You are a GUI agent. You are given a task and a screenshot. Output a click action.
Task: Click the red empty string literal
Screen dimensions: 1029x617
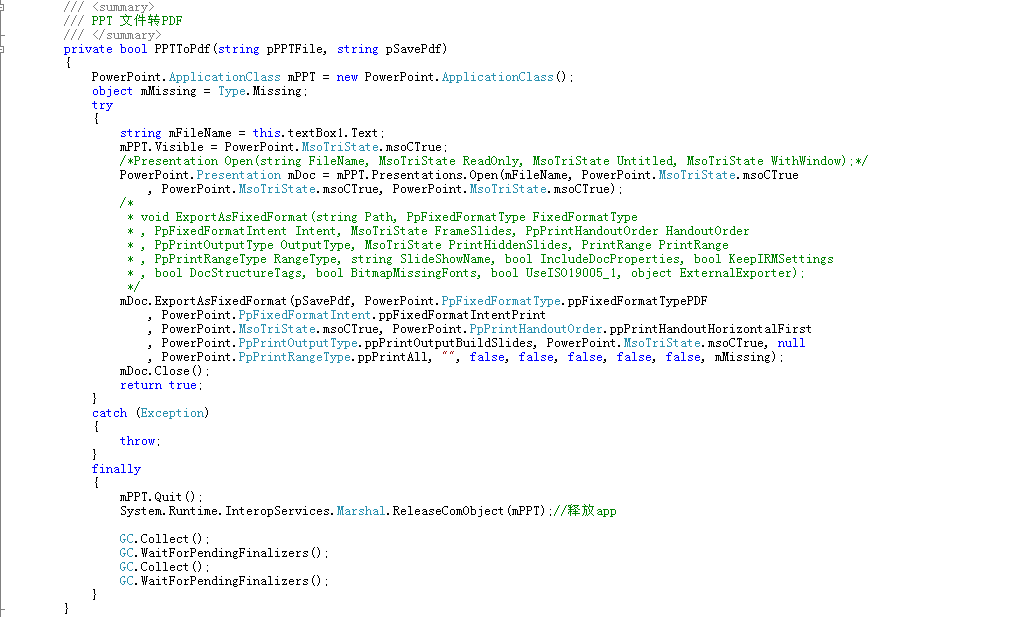tap(448, 356)
